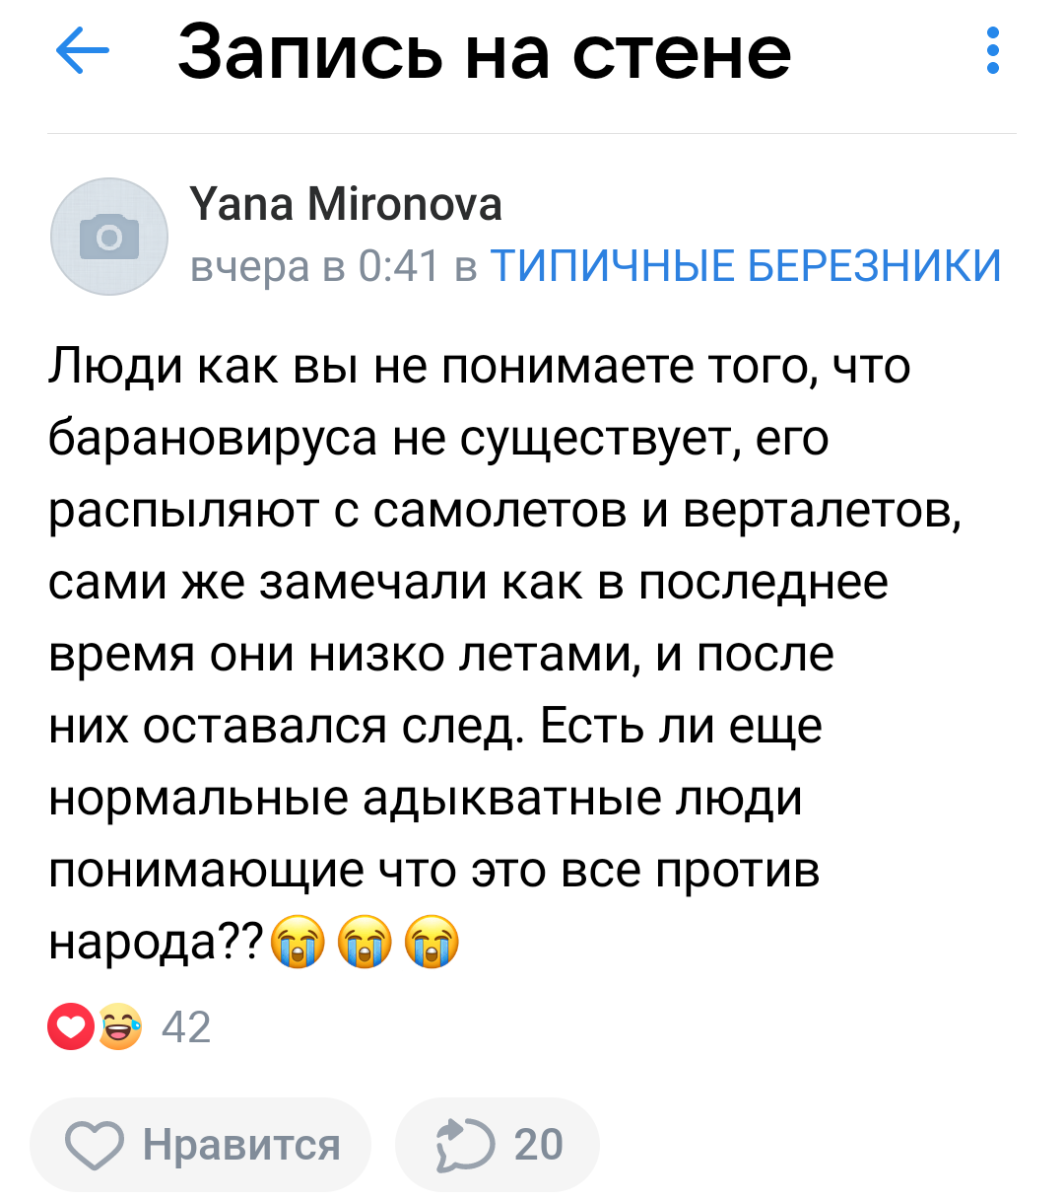This screenshot has width=1058, height=1200.
Task: Open the three-dot post options menu
Action: [992, 51]
